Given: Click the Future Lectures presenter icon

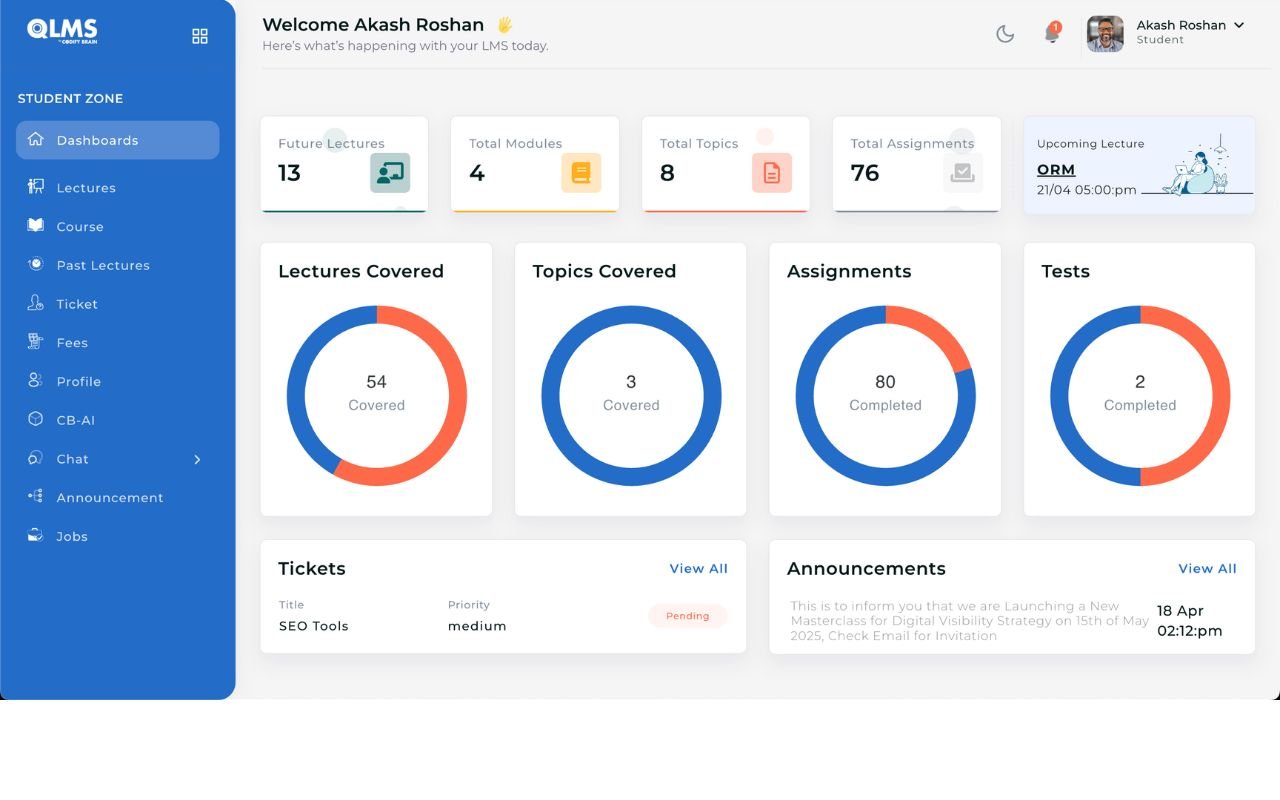Looking at the screenshot, I should click(x=390, y=173).
